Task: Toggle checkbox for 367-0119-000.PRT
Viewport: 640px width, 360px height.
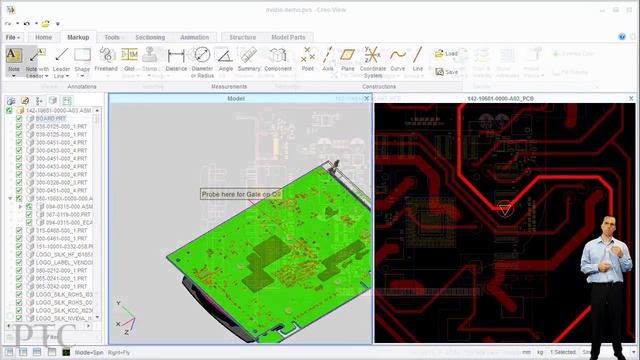Action: tap(29, 214)
